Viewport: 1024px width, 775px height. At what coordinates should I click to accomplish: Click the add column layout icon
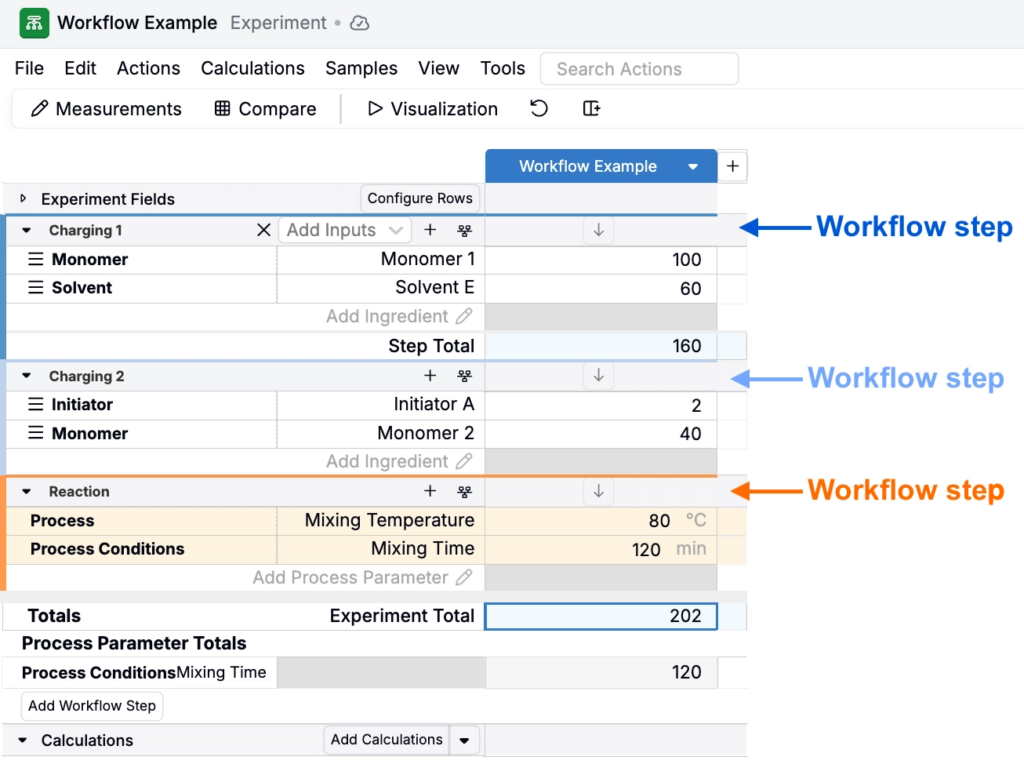(592, 108)
